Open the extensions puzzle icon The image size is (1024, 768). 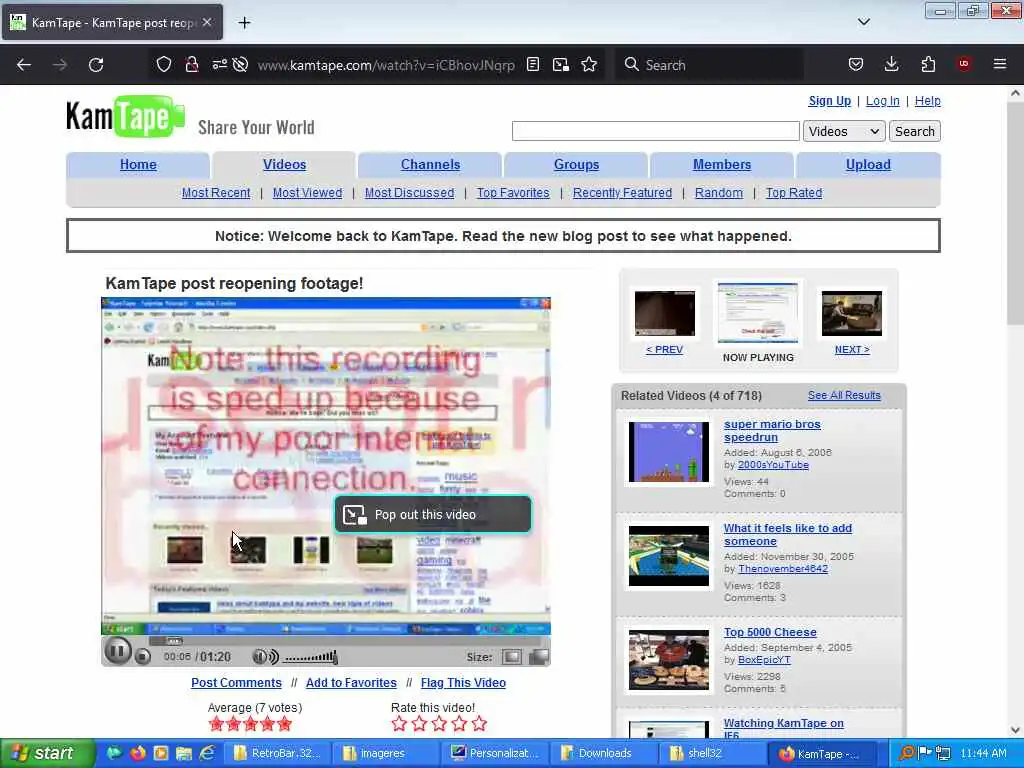928,64
